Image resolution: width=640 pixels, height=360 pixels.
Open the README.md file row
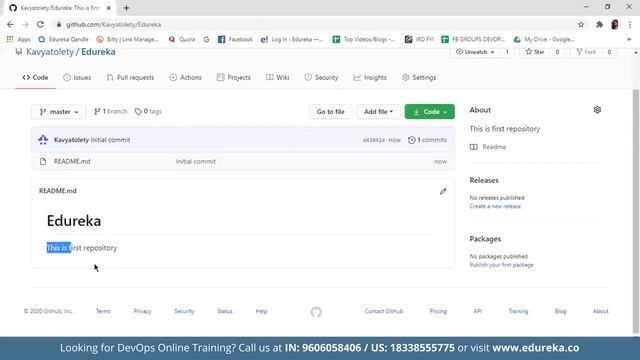243,161
